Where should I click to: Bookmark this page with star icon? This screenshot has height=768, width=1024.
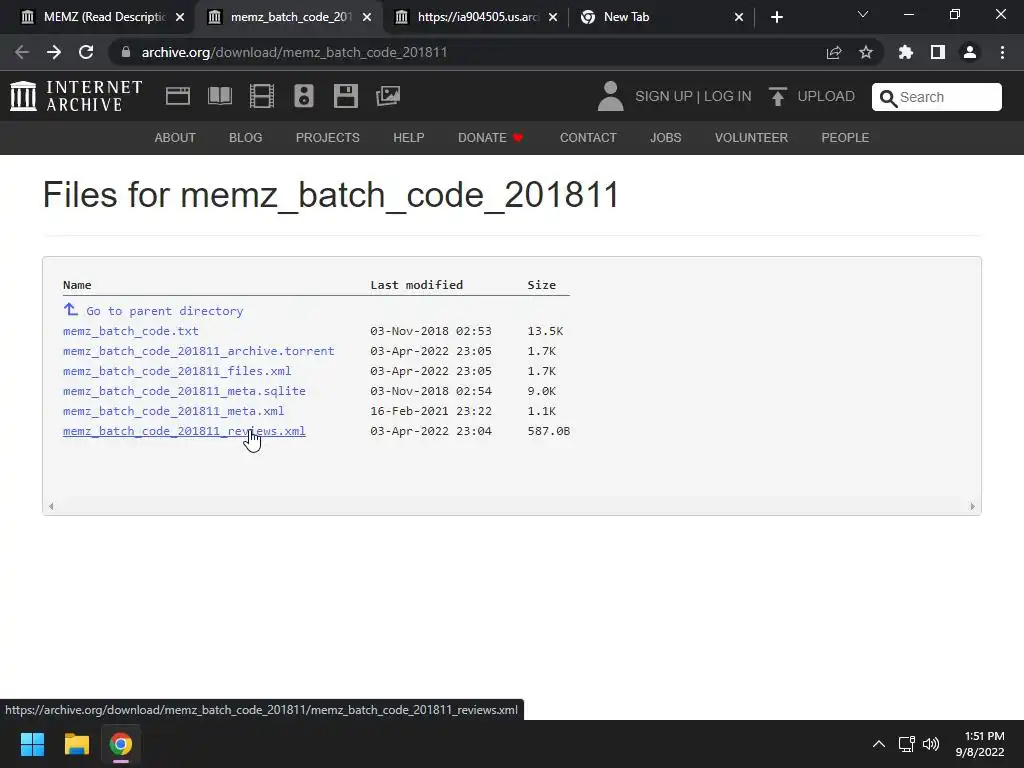pyautogui.click(x=866, y=52)
